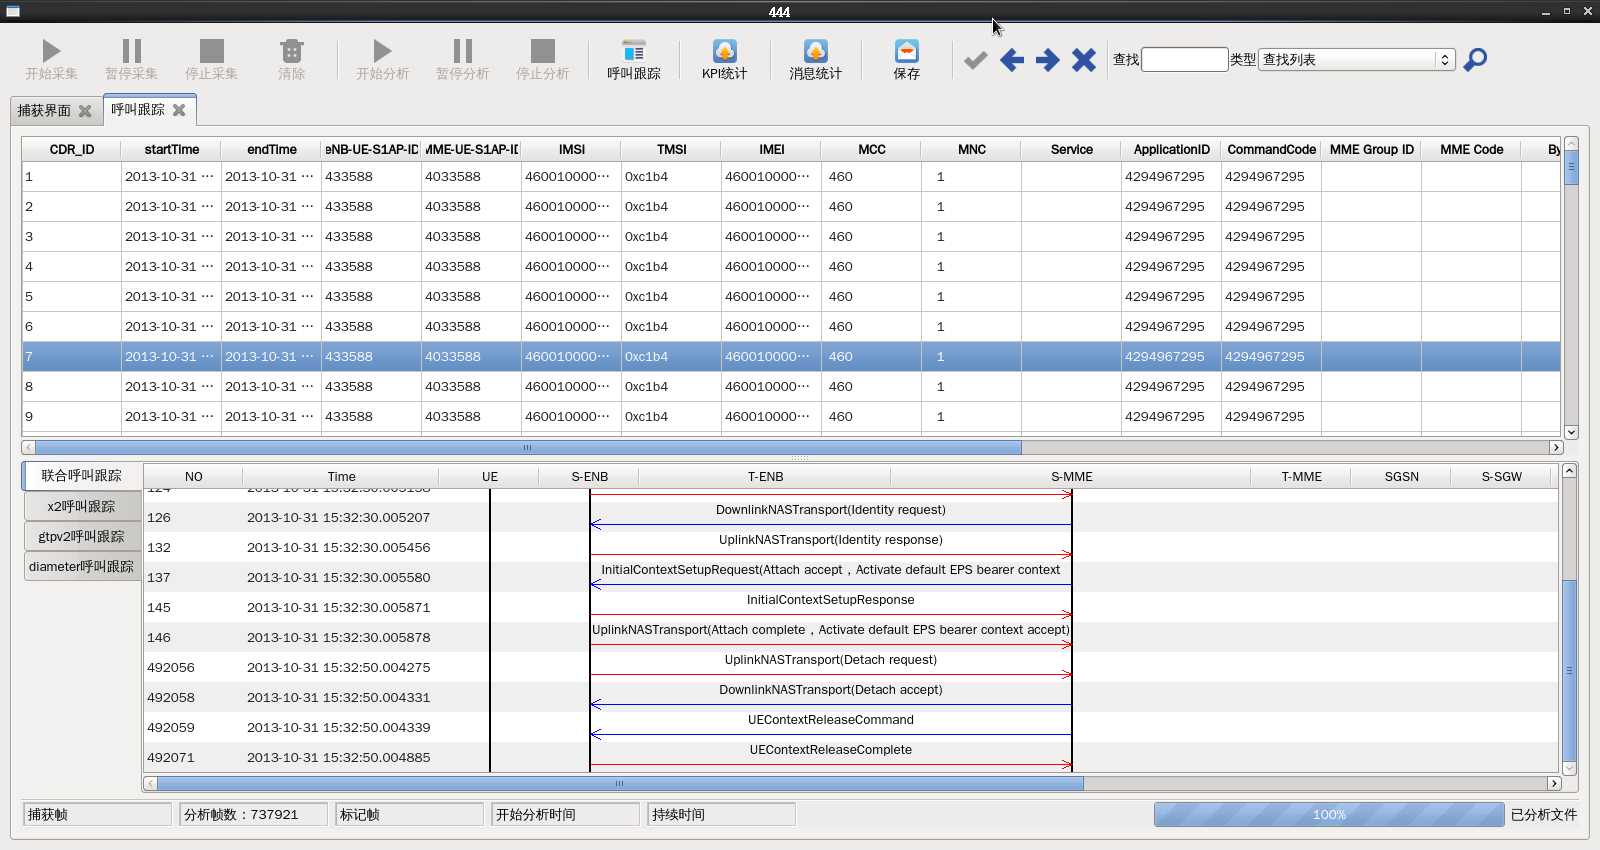Screen dimensions: 1600x850
Task: Click UEContextReleaseComplete message
Action: tap(830, 750)
